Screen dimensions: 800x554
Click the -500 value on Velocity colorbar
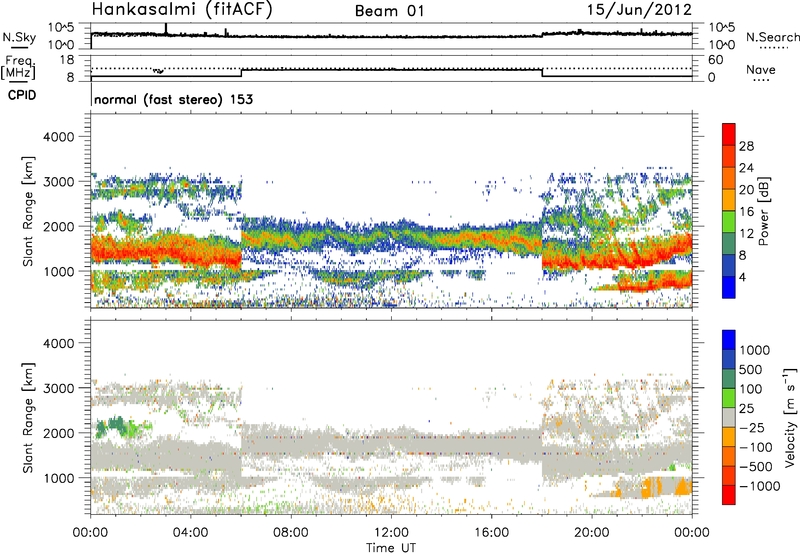756,467
